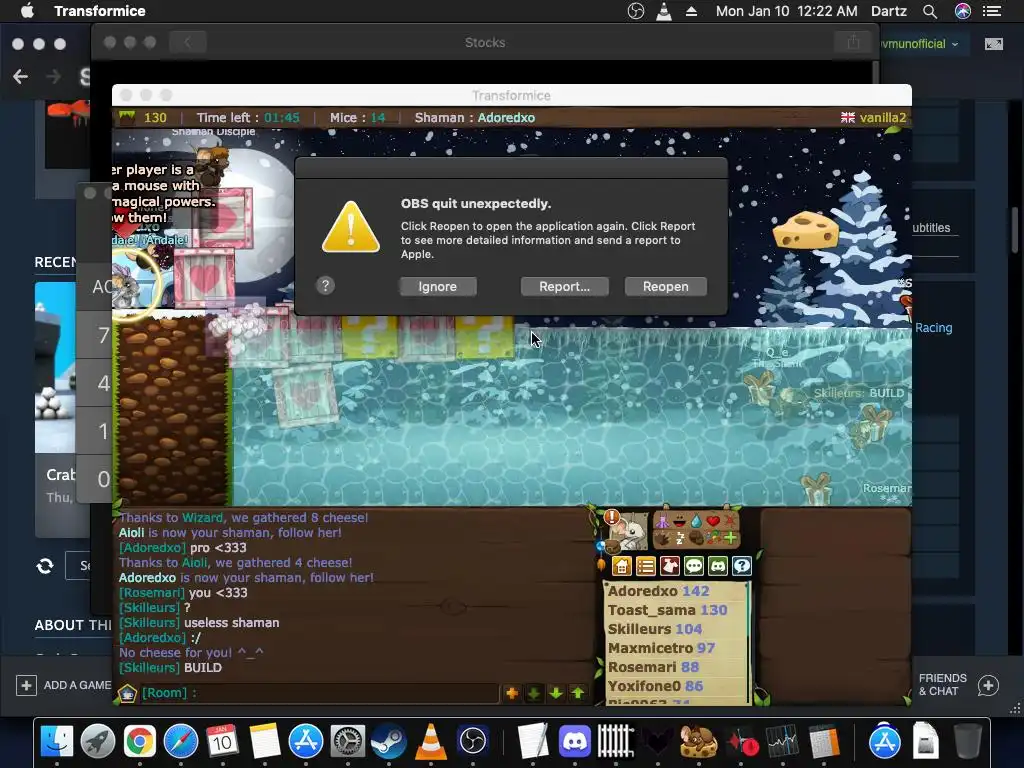Click in the [Room] chat input field
The image size is (1024, 768).
320,693
